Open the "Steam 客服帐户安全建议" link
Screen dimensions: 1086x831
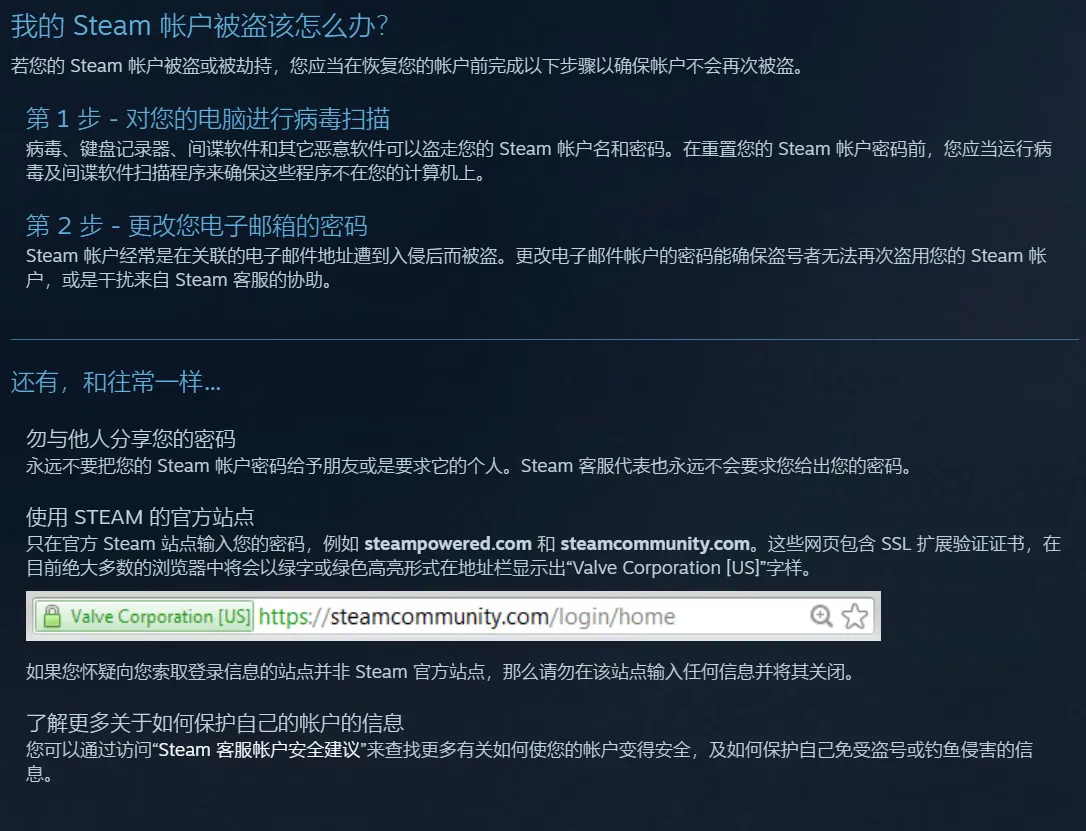[x=260, y=750]
